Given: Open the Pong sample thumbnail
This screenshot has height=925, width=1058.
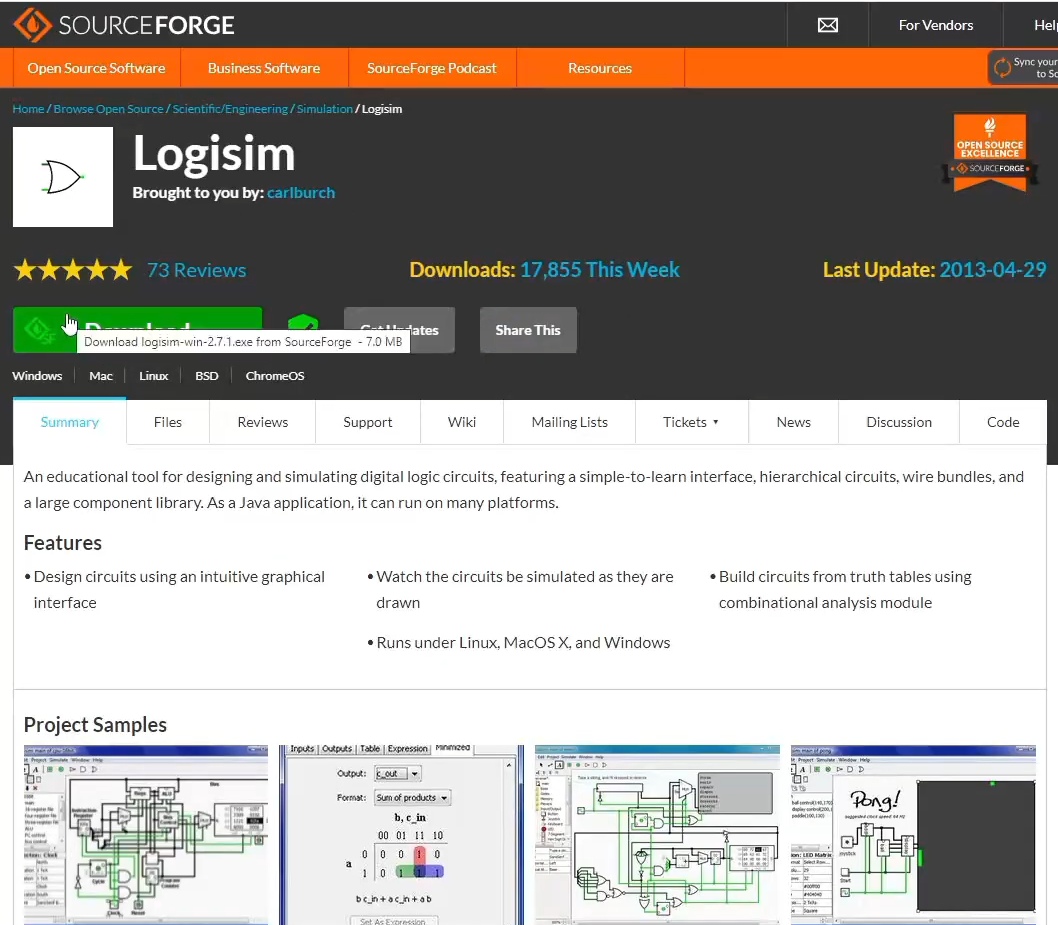Looking at the screenshot, I should coord(913,835).
